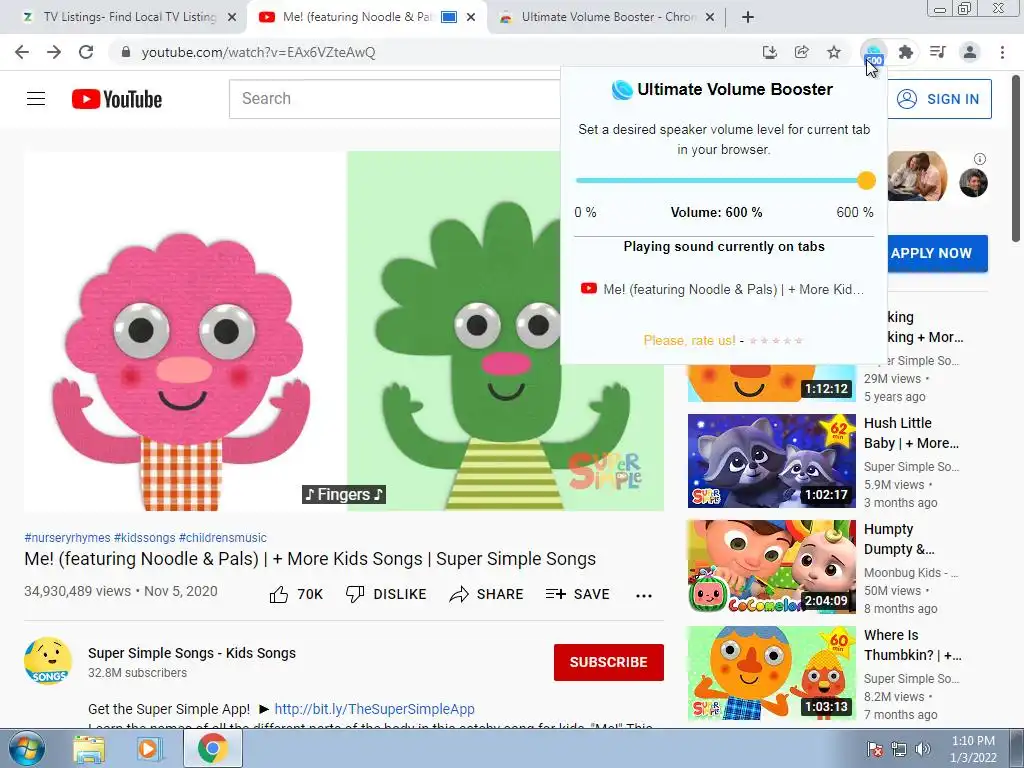Open the Chrome three-dot menu

click(x=1002, y=52)
